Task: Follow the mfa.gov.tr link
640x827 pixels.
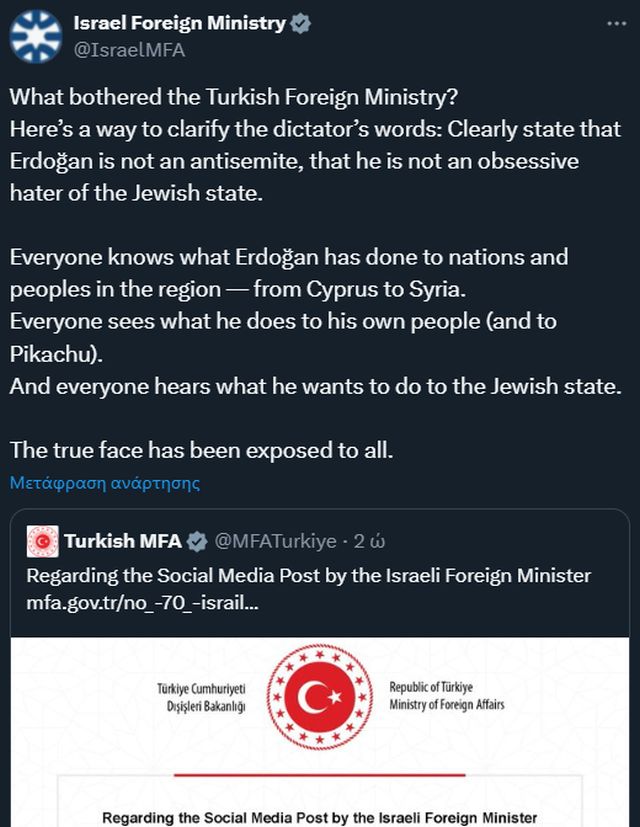Action: click(140, 605)
